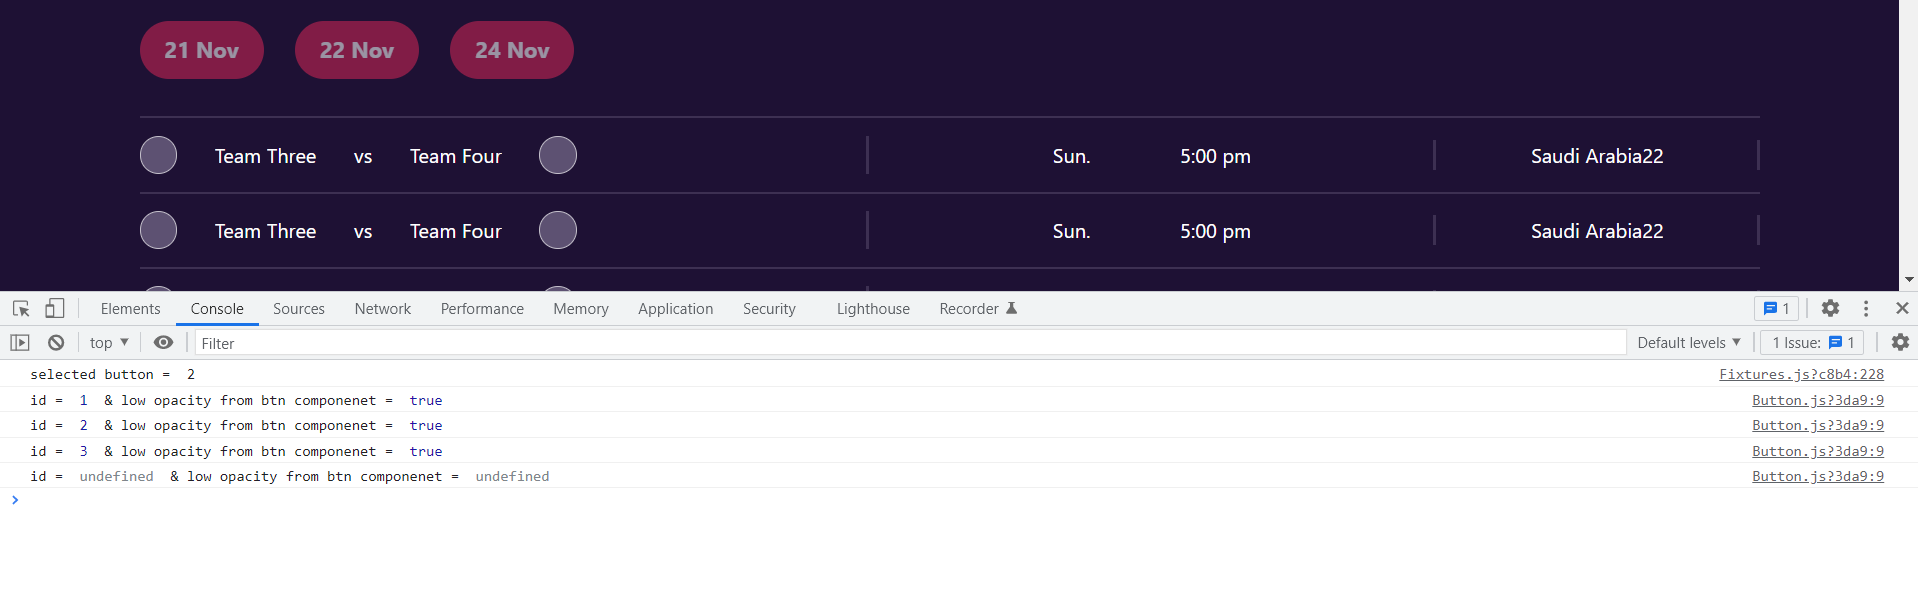Expand the Default levels dropdown
Viewport: 1918px width, 613px height.
[1688, 343]
